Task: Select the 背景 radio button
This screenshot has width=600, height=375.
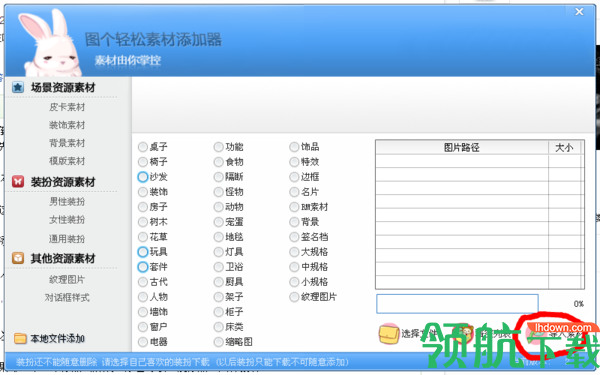Action: [x=294, y=222]
